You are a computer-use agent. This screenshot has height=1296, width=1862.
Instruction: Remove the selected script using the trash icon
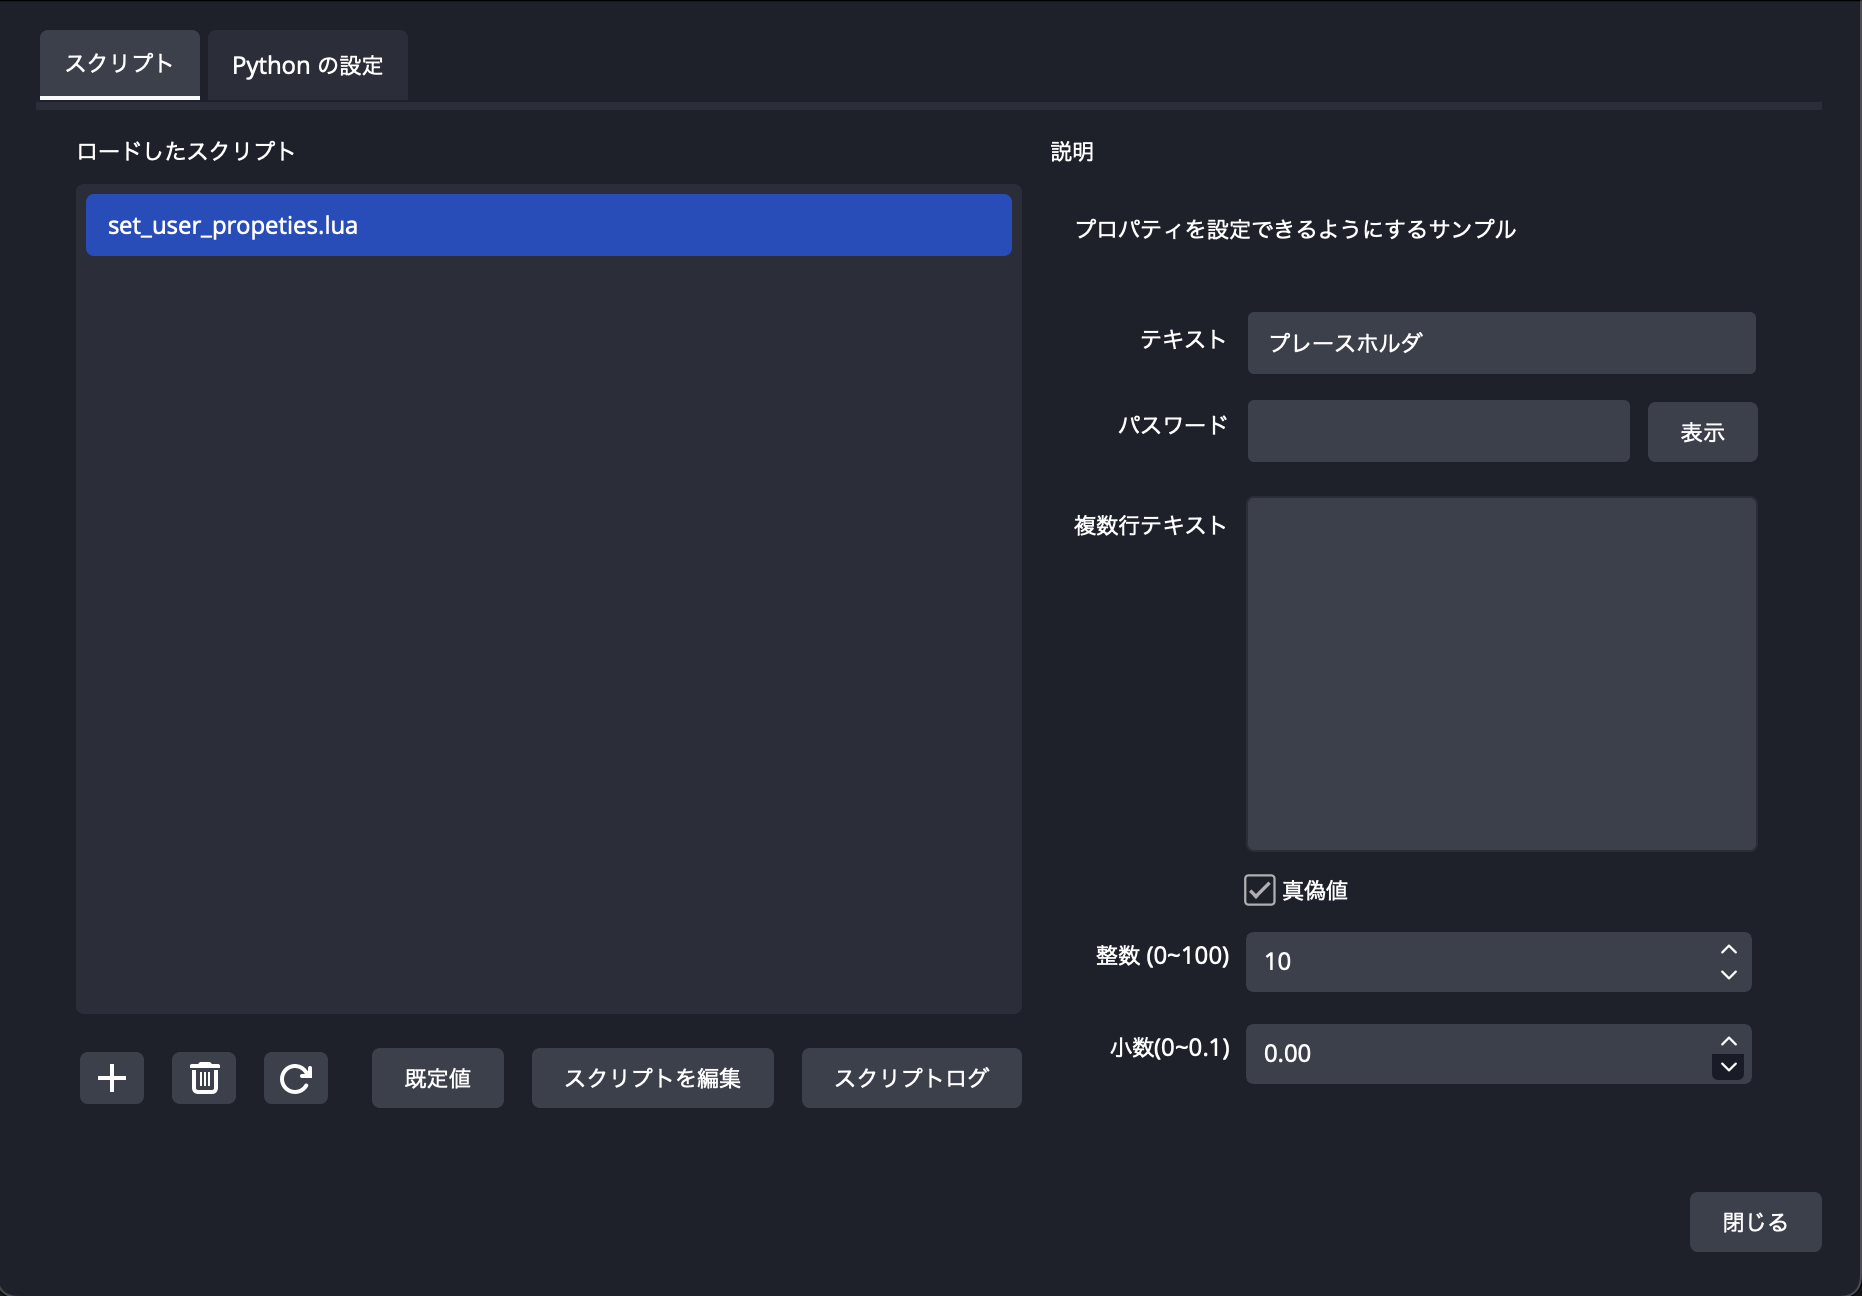click(204, 1078)
